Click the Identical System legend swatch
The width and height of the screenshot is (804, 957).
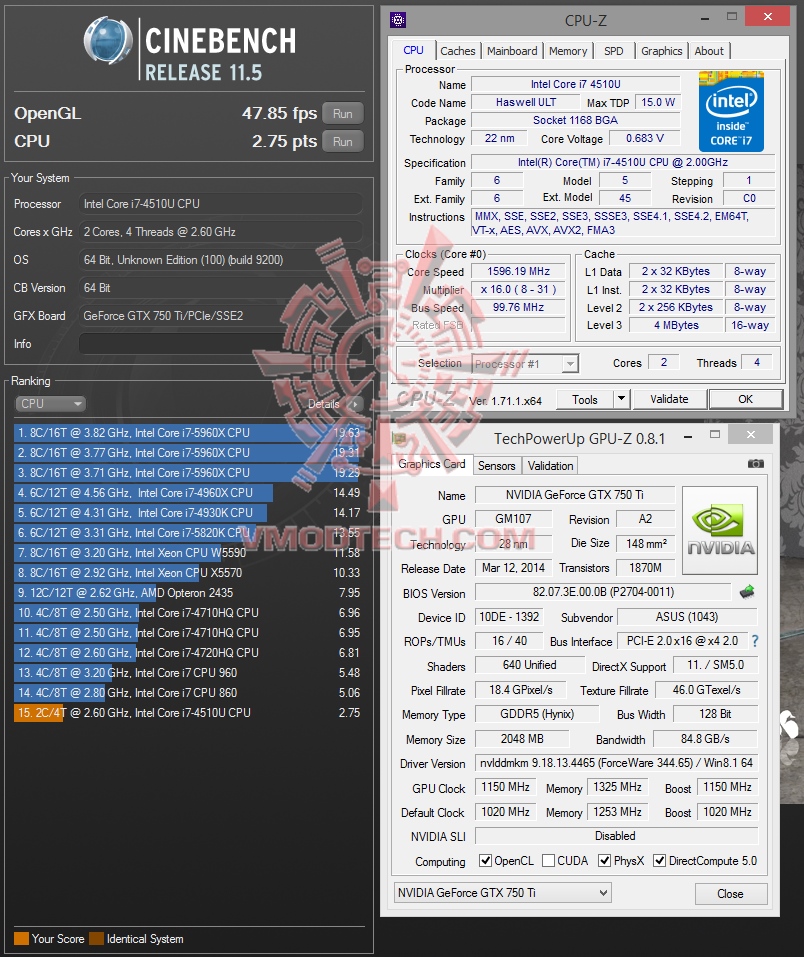coord(96,939)
